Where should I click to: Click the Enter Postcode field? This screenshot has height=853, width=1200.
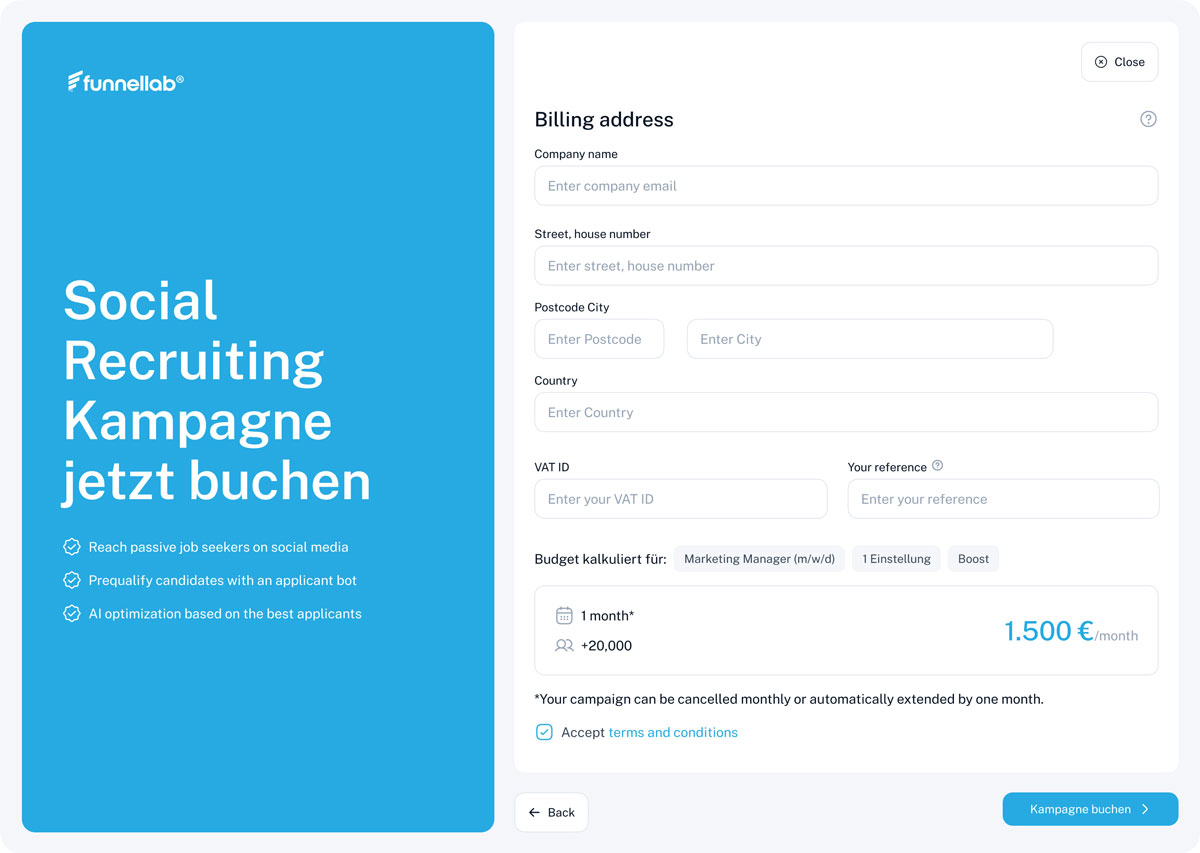(599, 339)
